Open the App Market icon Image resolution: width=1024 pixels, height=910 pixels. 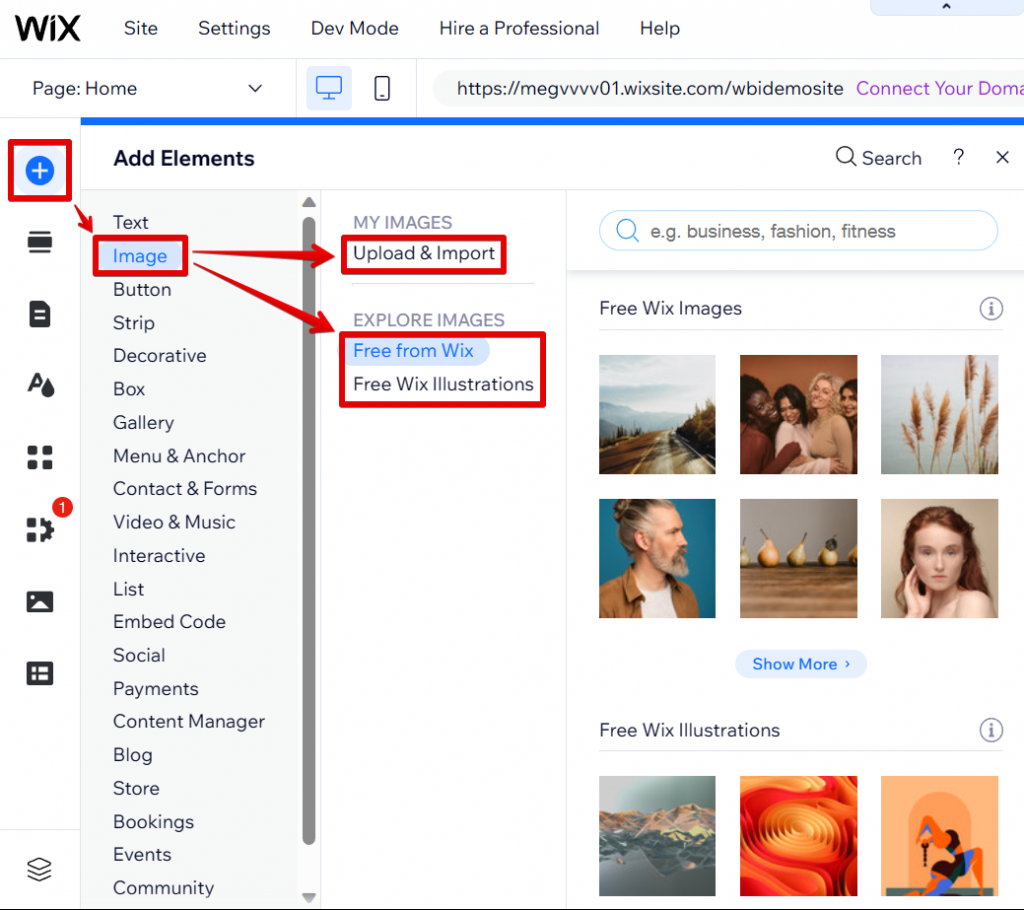pyautogui.click(x=39, y=530)
